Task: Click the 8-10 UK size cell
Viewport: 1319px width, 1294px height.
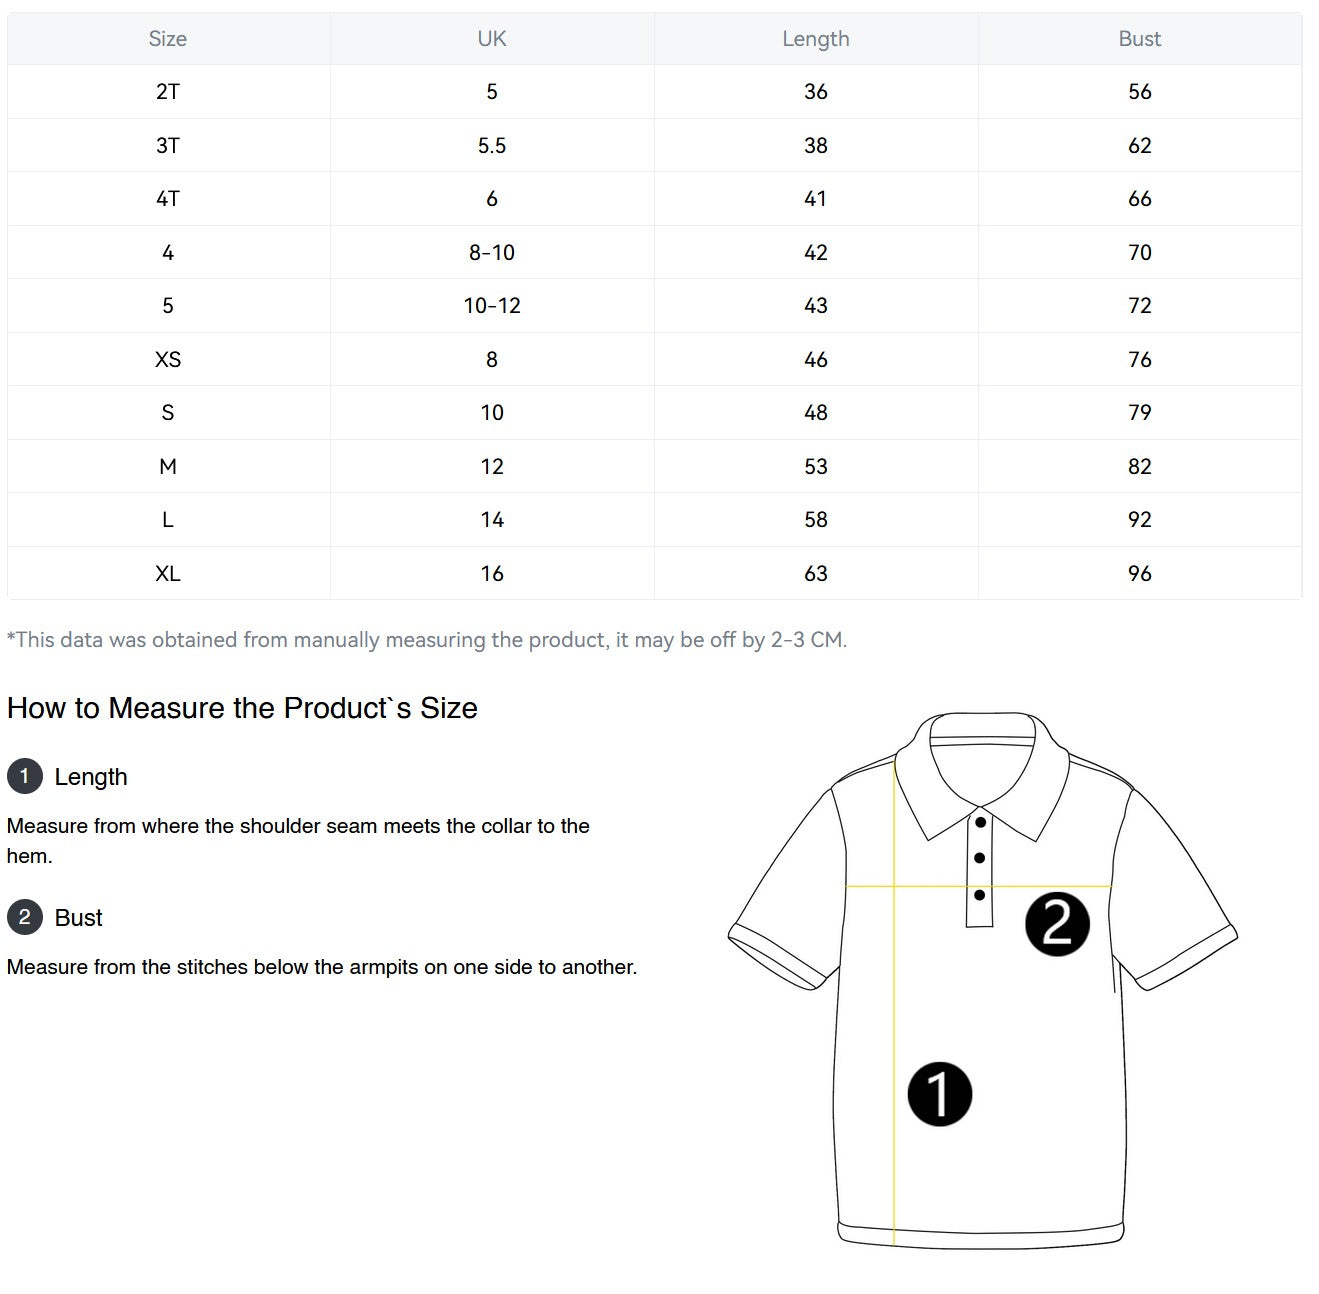Action: [492, 253]
